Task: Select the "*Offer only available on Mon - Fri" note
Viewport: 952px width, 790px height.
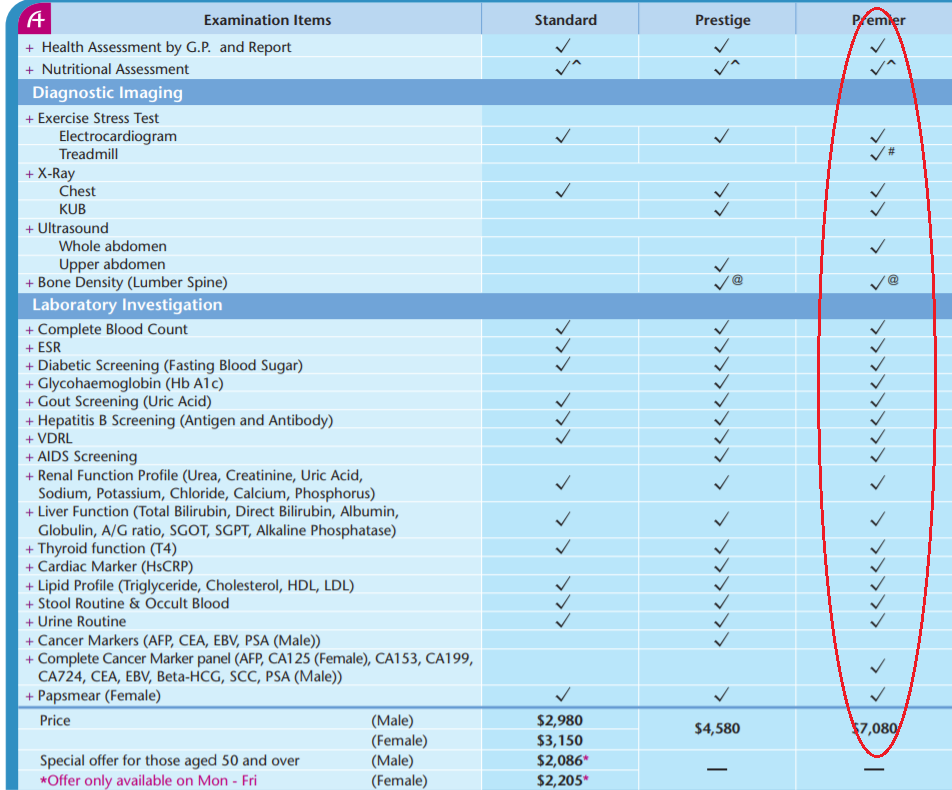Action: click(148, 781)
